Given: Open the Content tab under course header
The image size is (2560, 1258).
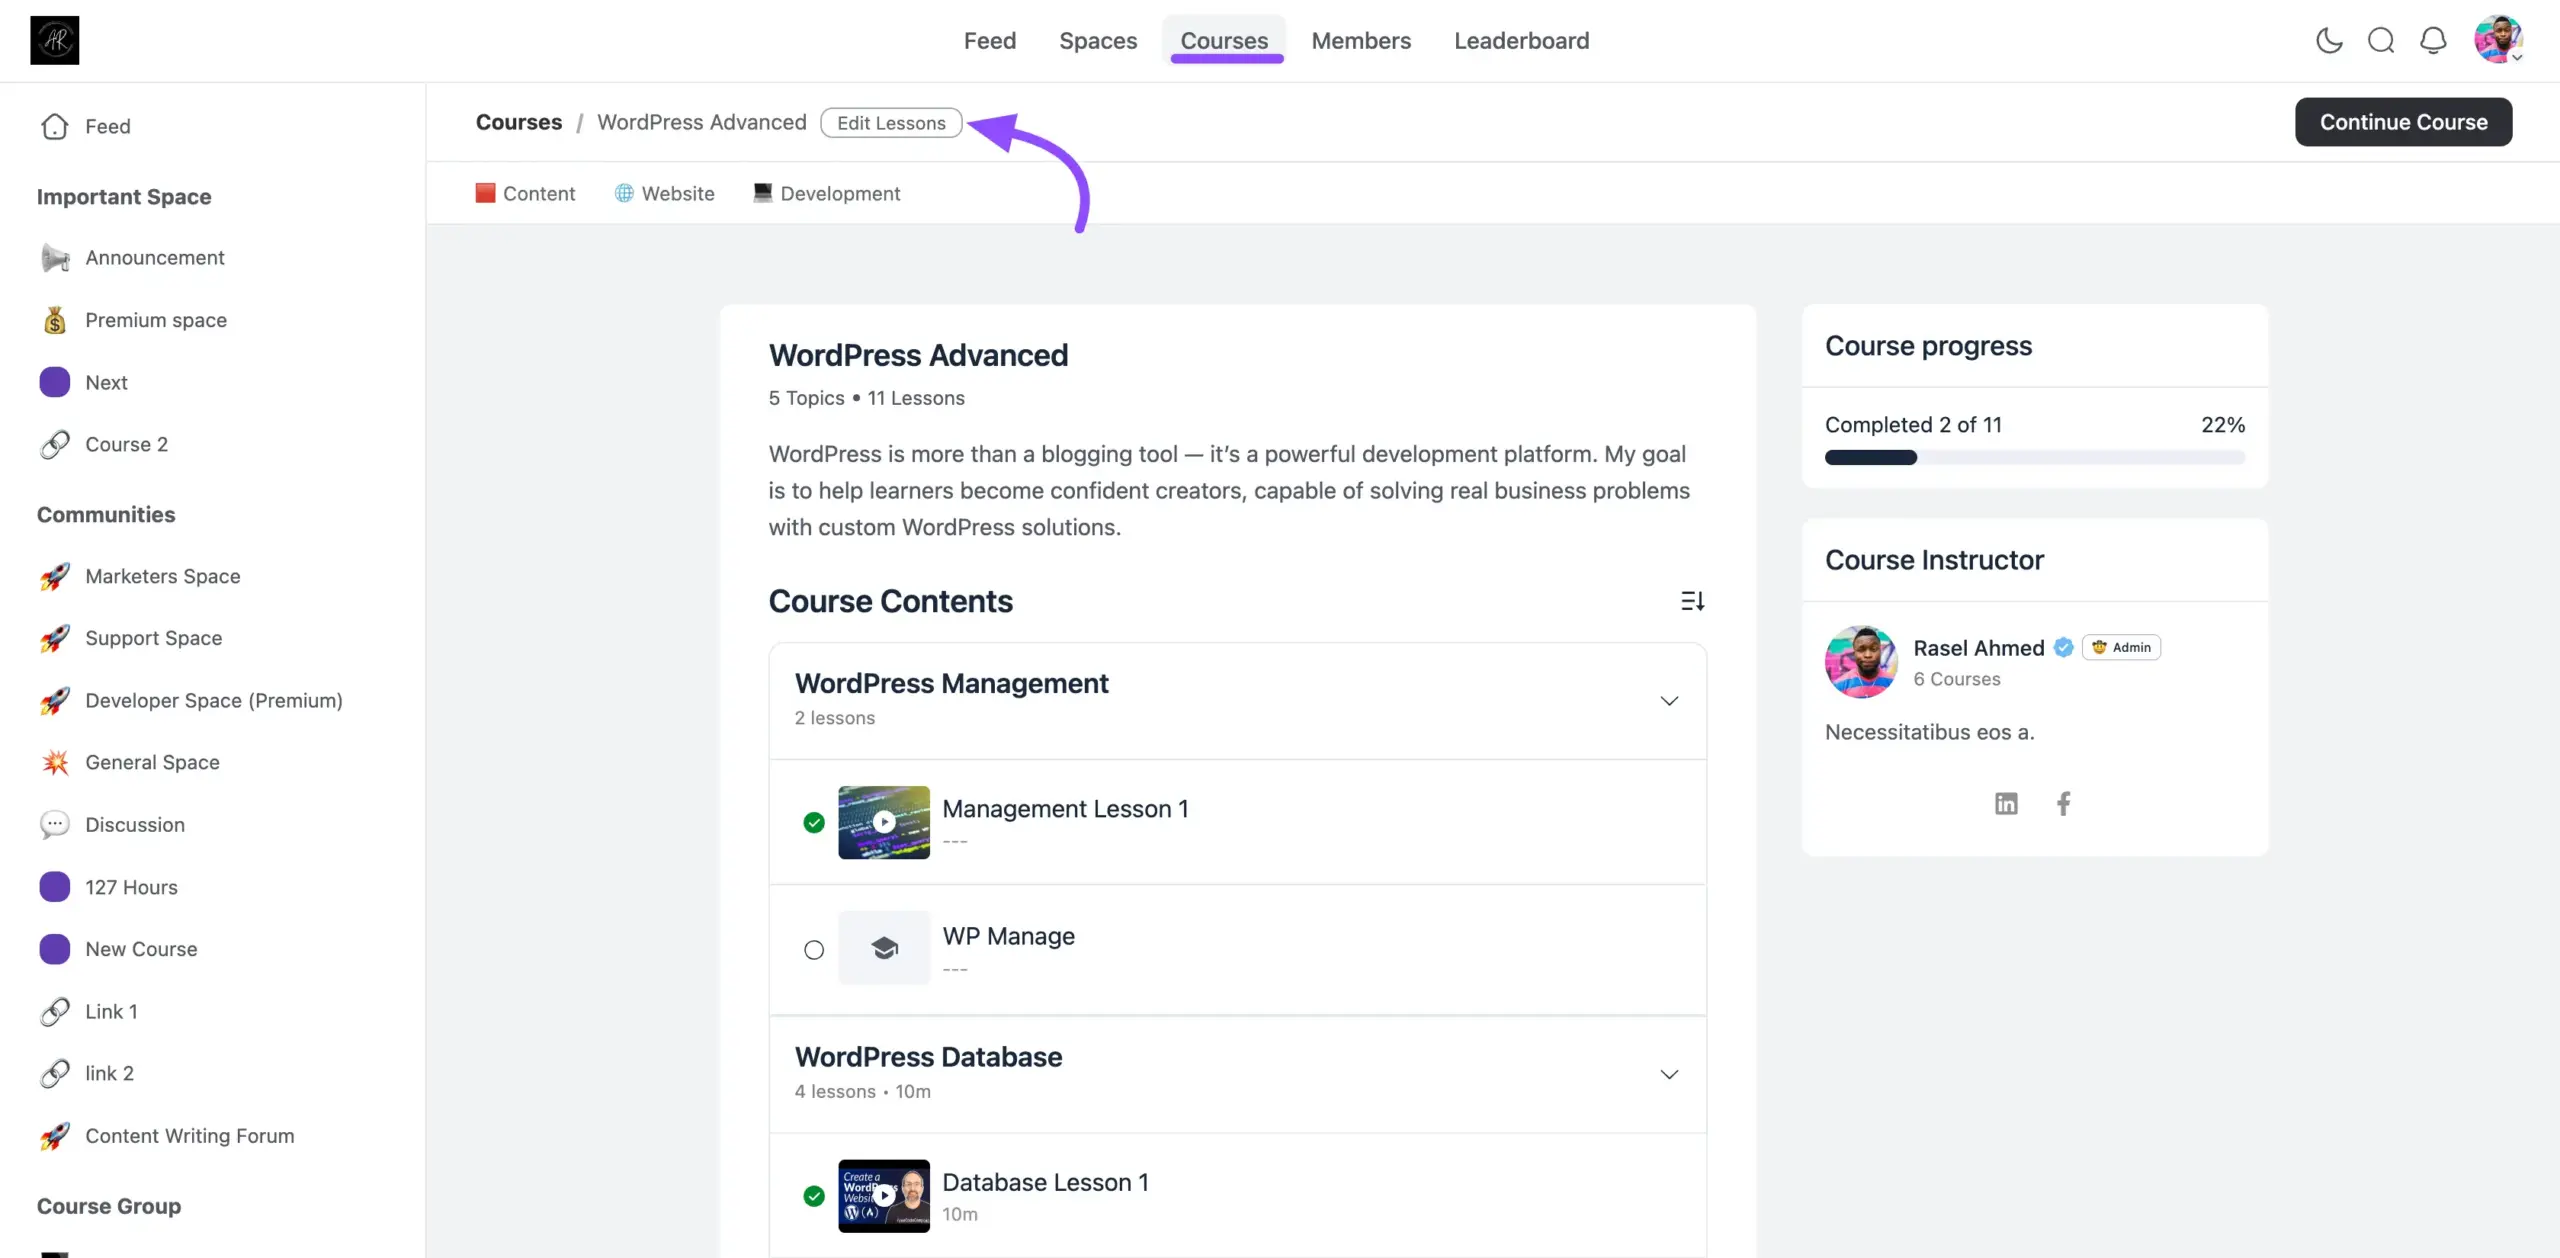Looking at the screenshot, I should click(526, 193).
